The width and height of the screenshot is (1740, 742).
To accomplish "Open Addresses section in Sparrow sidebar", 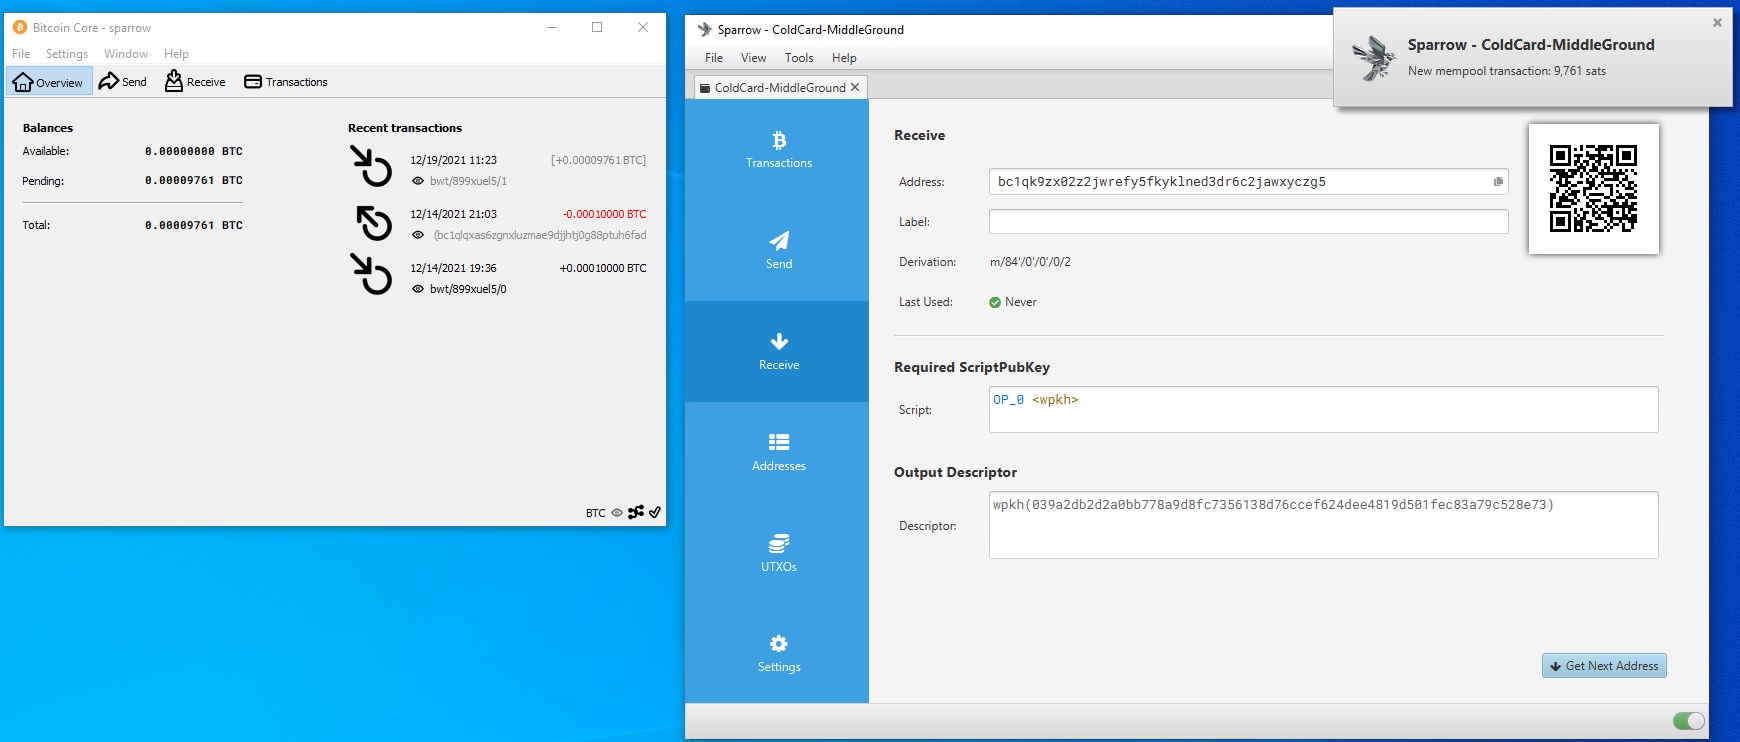I will (x=778, y=453).
